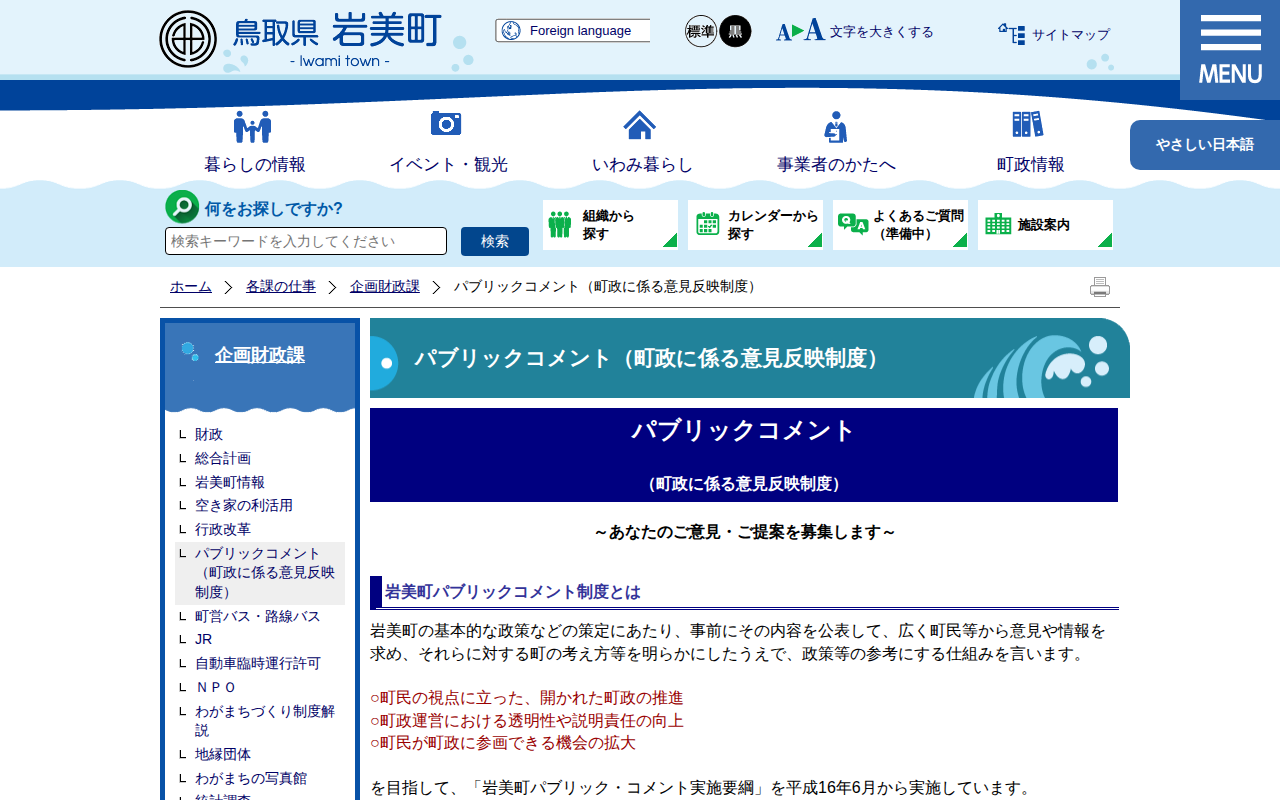Image resolution: width=1280 pixels, height=800 pixels.
Task: Click the 検索 search button
Action: (495, 241)
